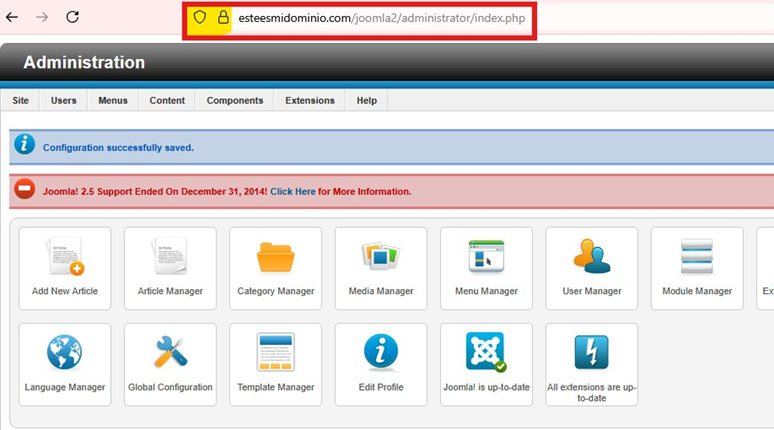Screen dimensions: 774x430
Task: Click the Joomla! is up-to-date icon
Action: tap(486, 352)
